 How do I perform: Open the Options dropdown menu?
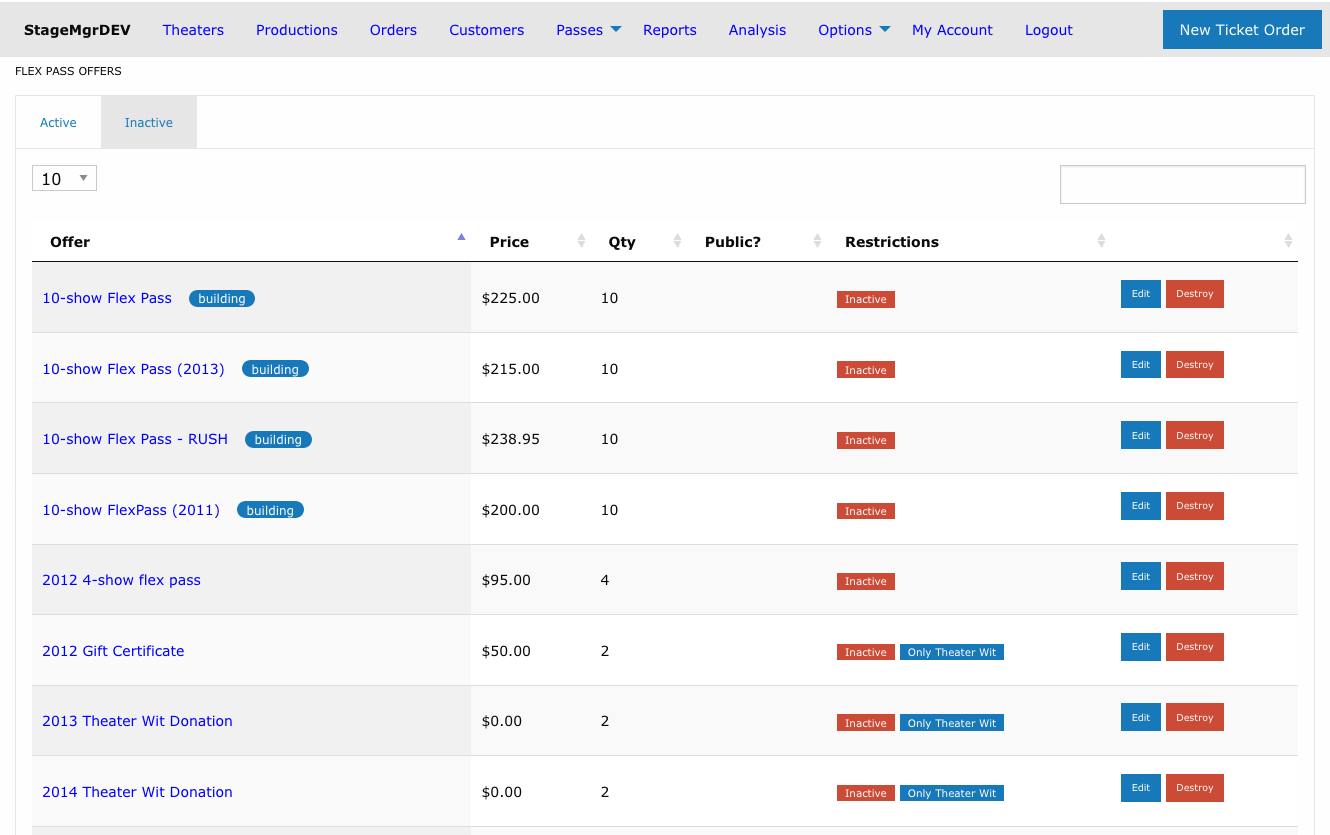854,30
